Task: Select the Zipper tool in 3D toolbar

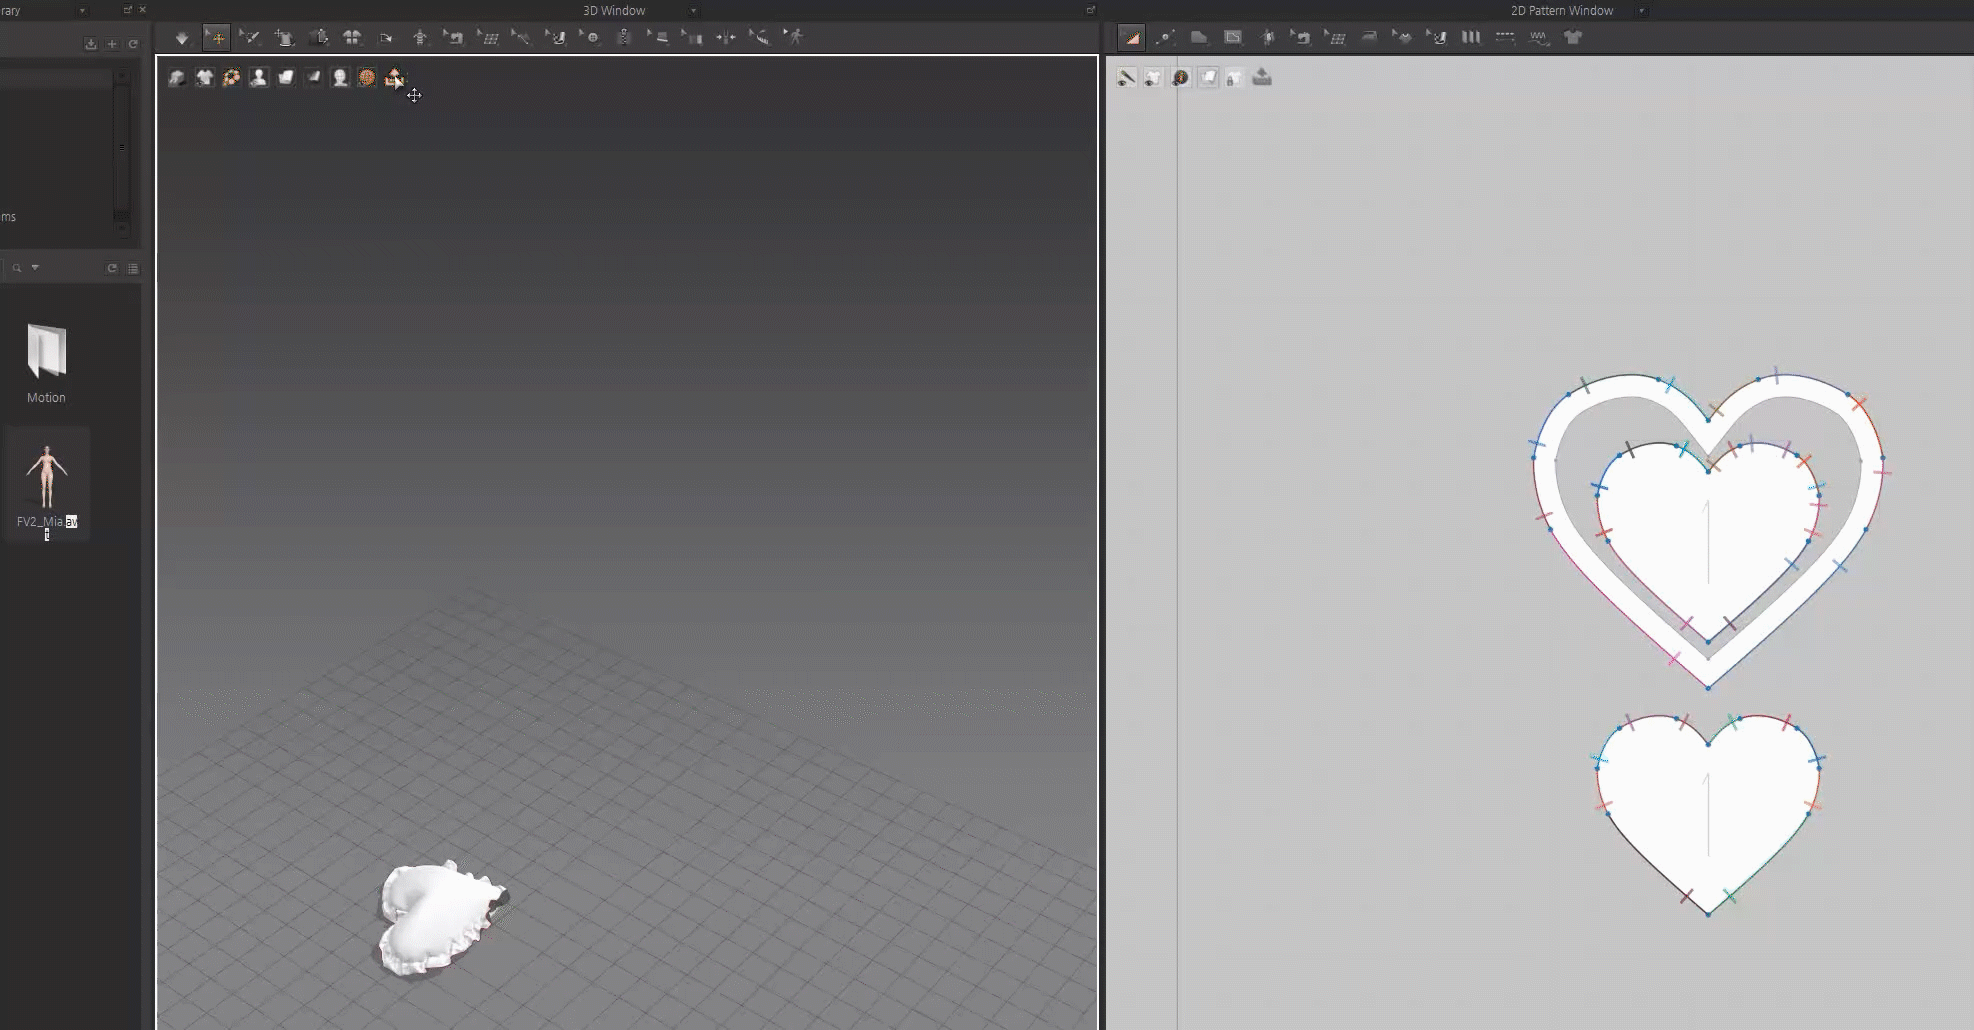Action: pyautogui.click(x=624, y=38)
